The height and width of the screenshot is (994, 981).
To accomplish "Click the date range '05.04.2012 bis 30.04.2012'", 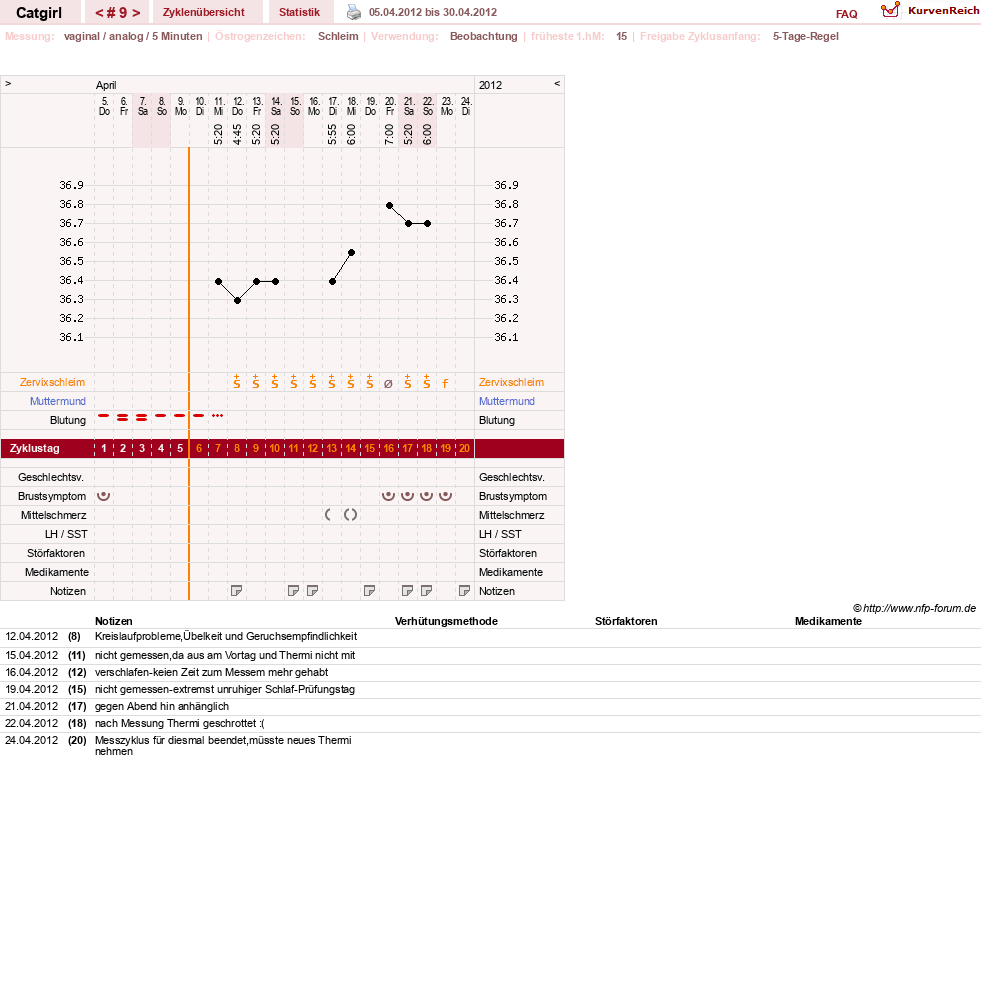I will (x=433, y=12).
